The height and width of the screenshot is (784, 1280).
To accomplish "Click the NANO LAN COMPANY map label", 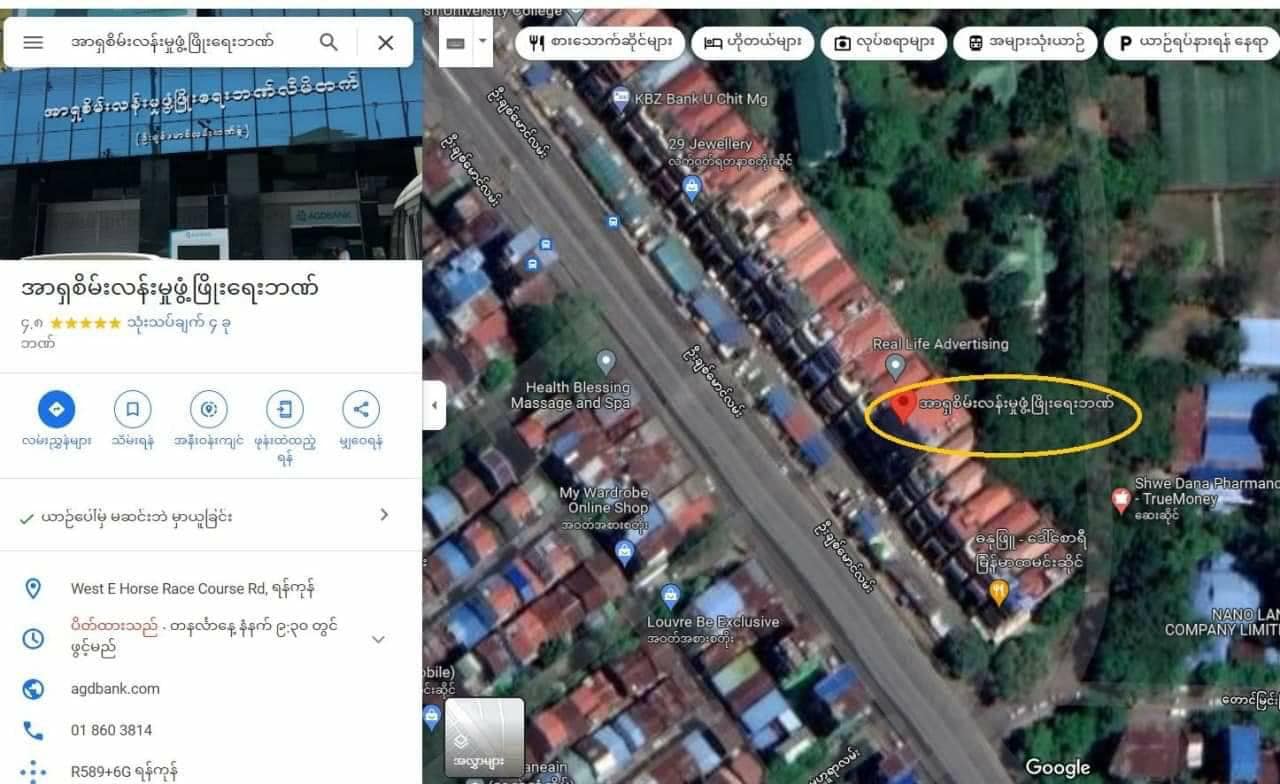I will 1222,622.
